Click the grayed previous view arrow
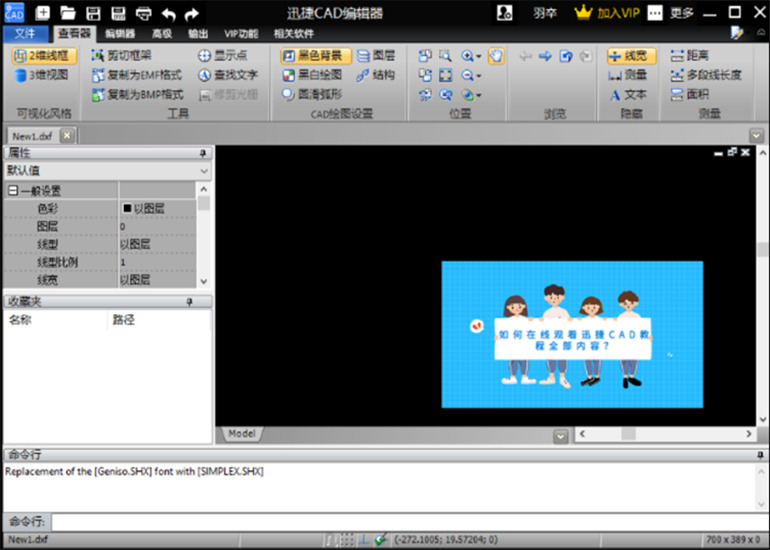The height and width of the screenshot is (550, 770). 525,56
